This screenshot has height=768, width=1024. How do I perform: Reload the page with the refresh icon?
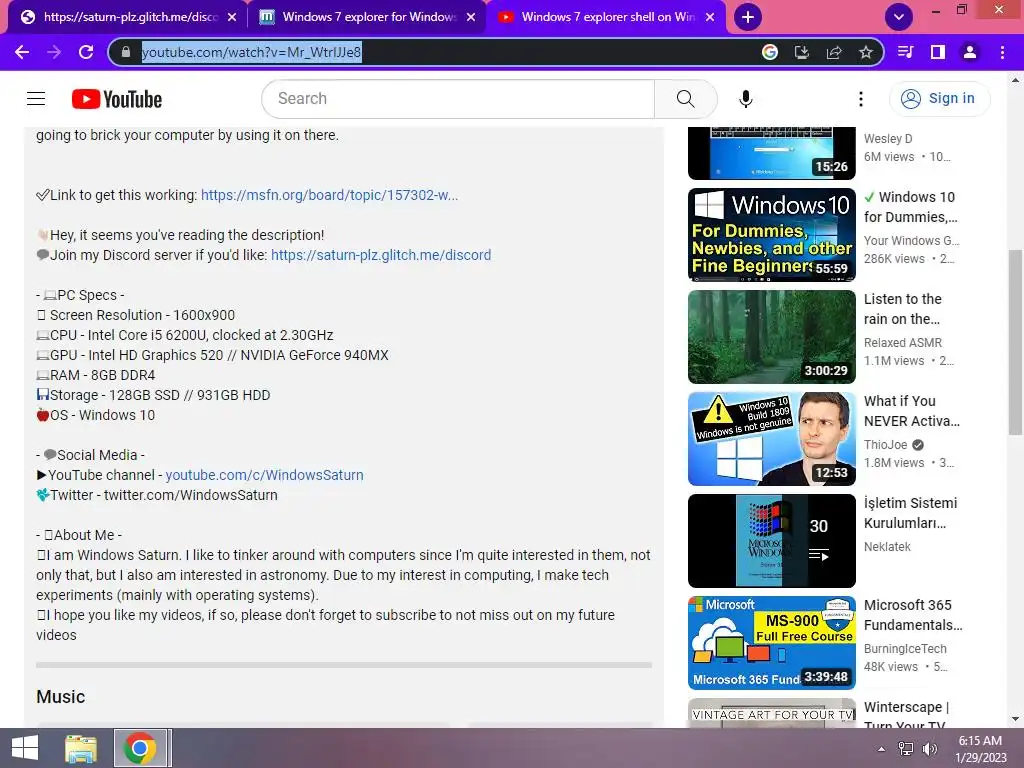tap(86, 52)
